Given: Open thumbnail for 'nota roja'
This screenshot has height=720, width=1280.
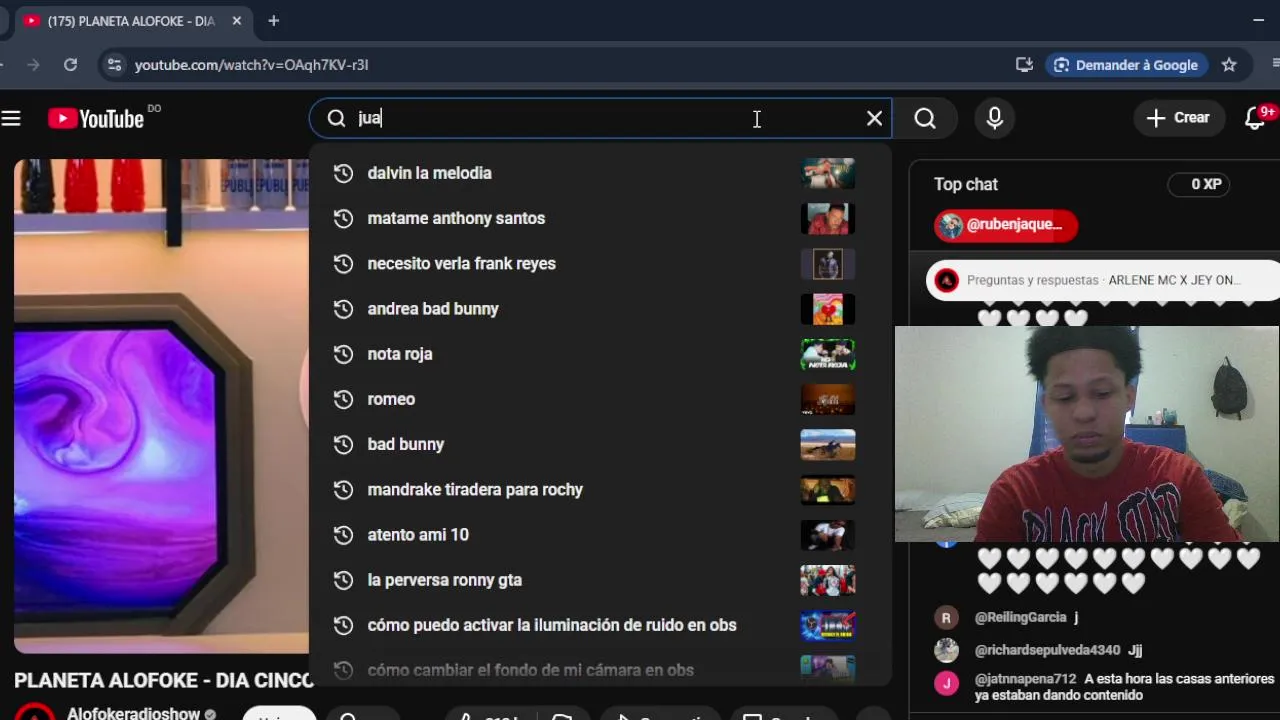Looking at the screenshot, I should [x=828, y=354].
